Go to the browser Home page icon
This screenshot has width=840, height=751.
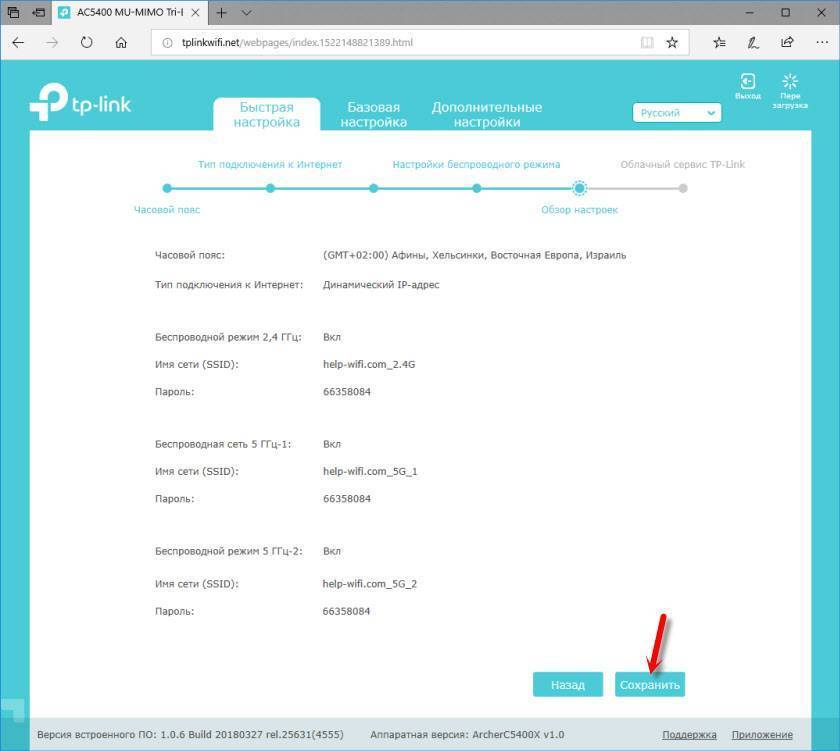pyautogui.click(x=121, y=42)
